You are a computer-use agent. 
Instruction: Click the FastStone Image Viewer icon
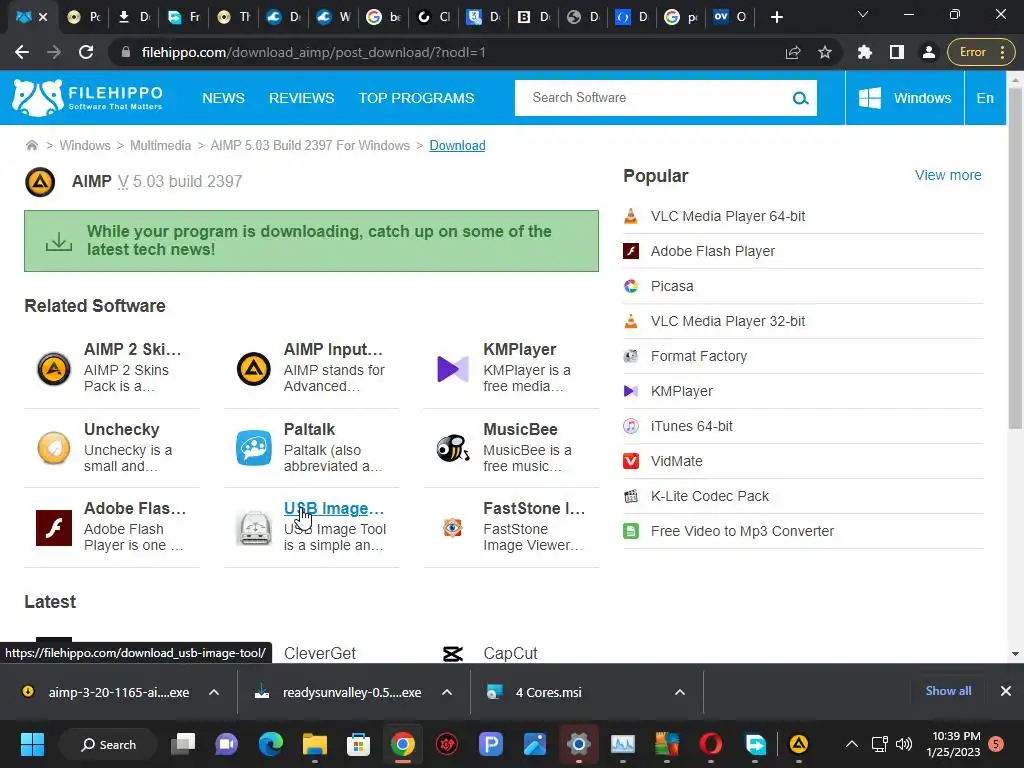[x=453, y=527]
